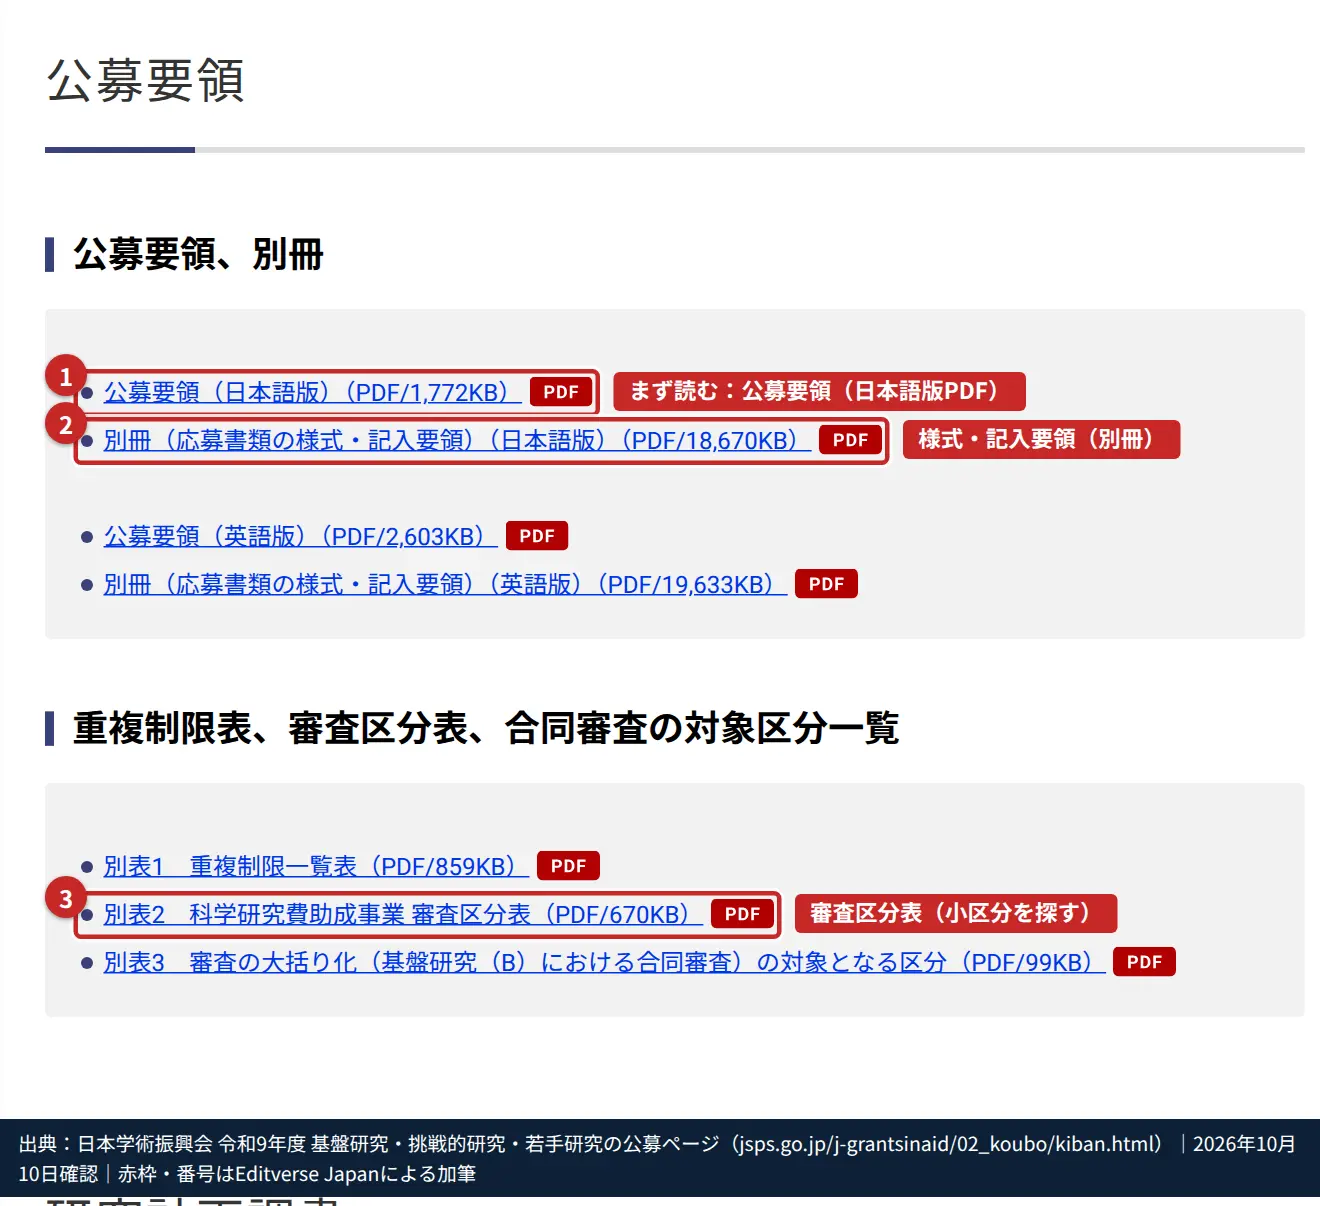Click heading 公募要領、別冊
Viewport: 1320px width, 1206px height.
click(198, 254)
